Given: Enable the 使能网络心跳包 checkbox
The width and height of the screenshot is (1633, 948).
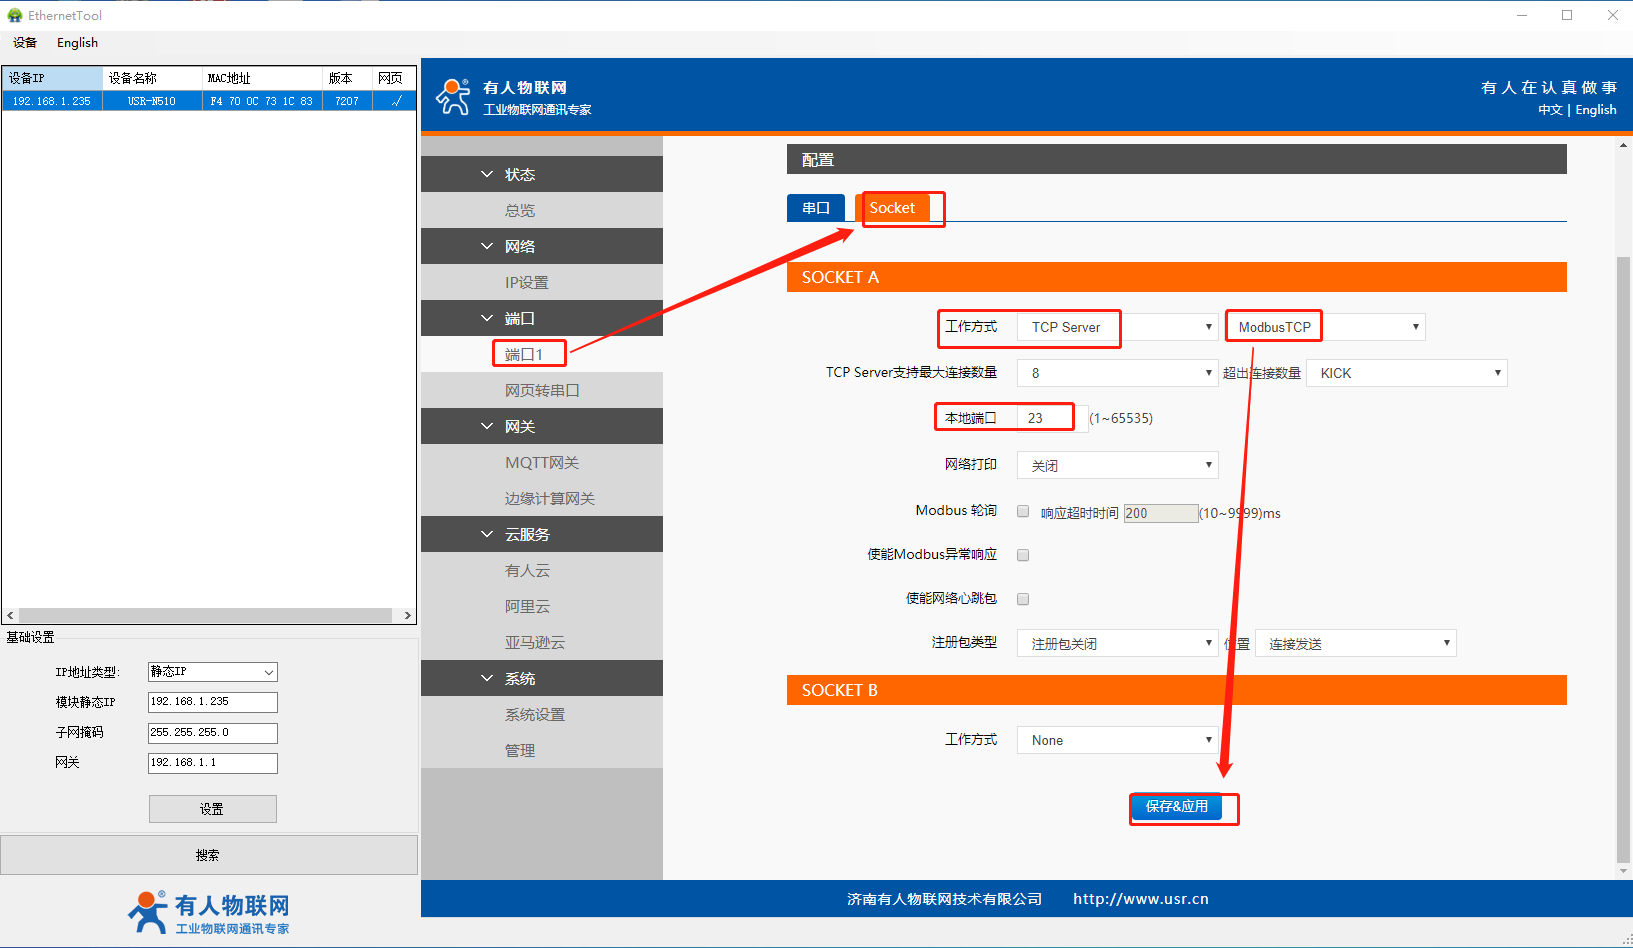Looking at the screenshot, I should click(x=1023, y=599).
